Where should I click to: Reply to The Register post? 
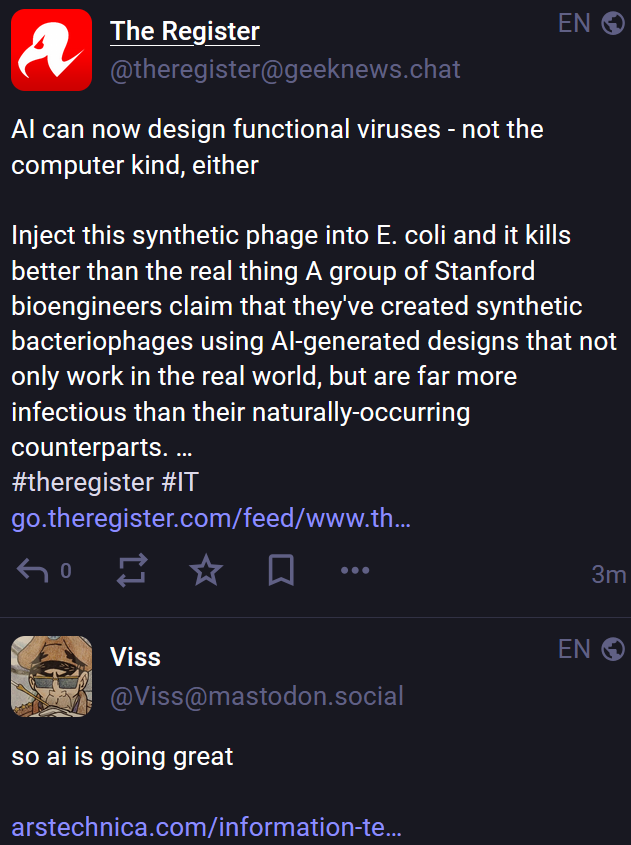[x=34, y=571]
